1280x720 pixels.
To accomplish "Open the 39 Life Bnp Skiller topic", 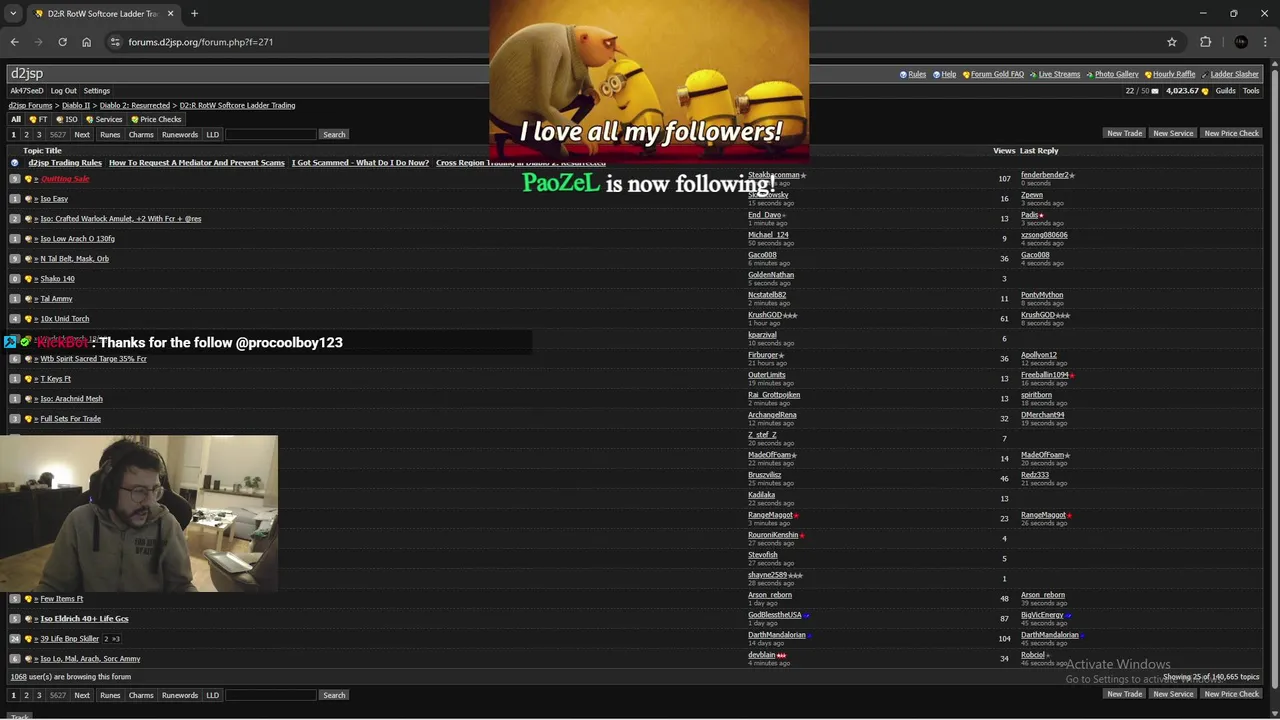I will [x=69, y=639].
